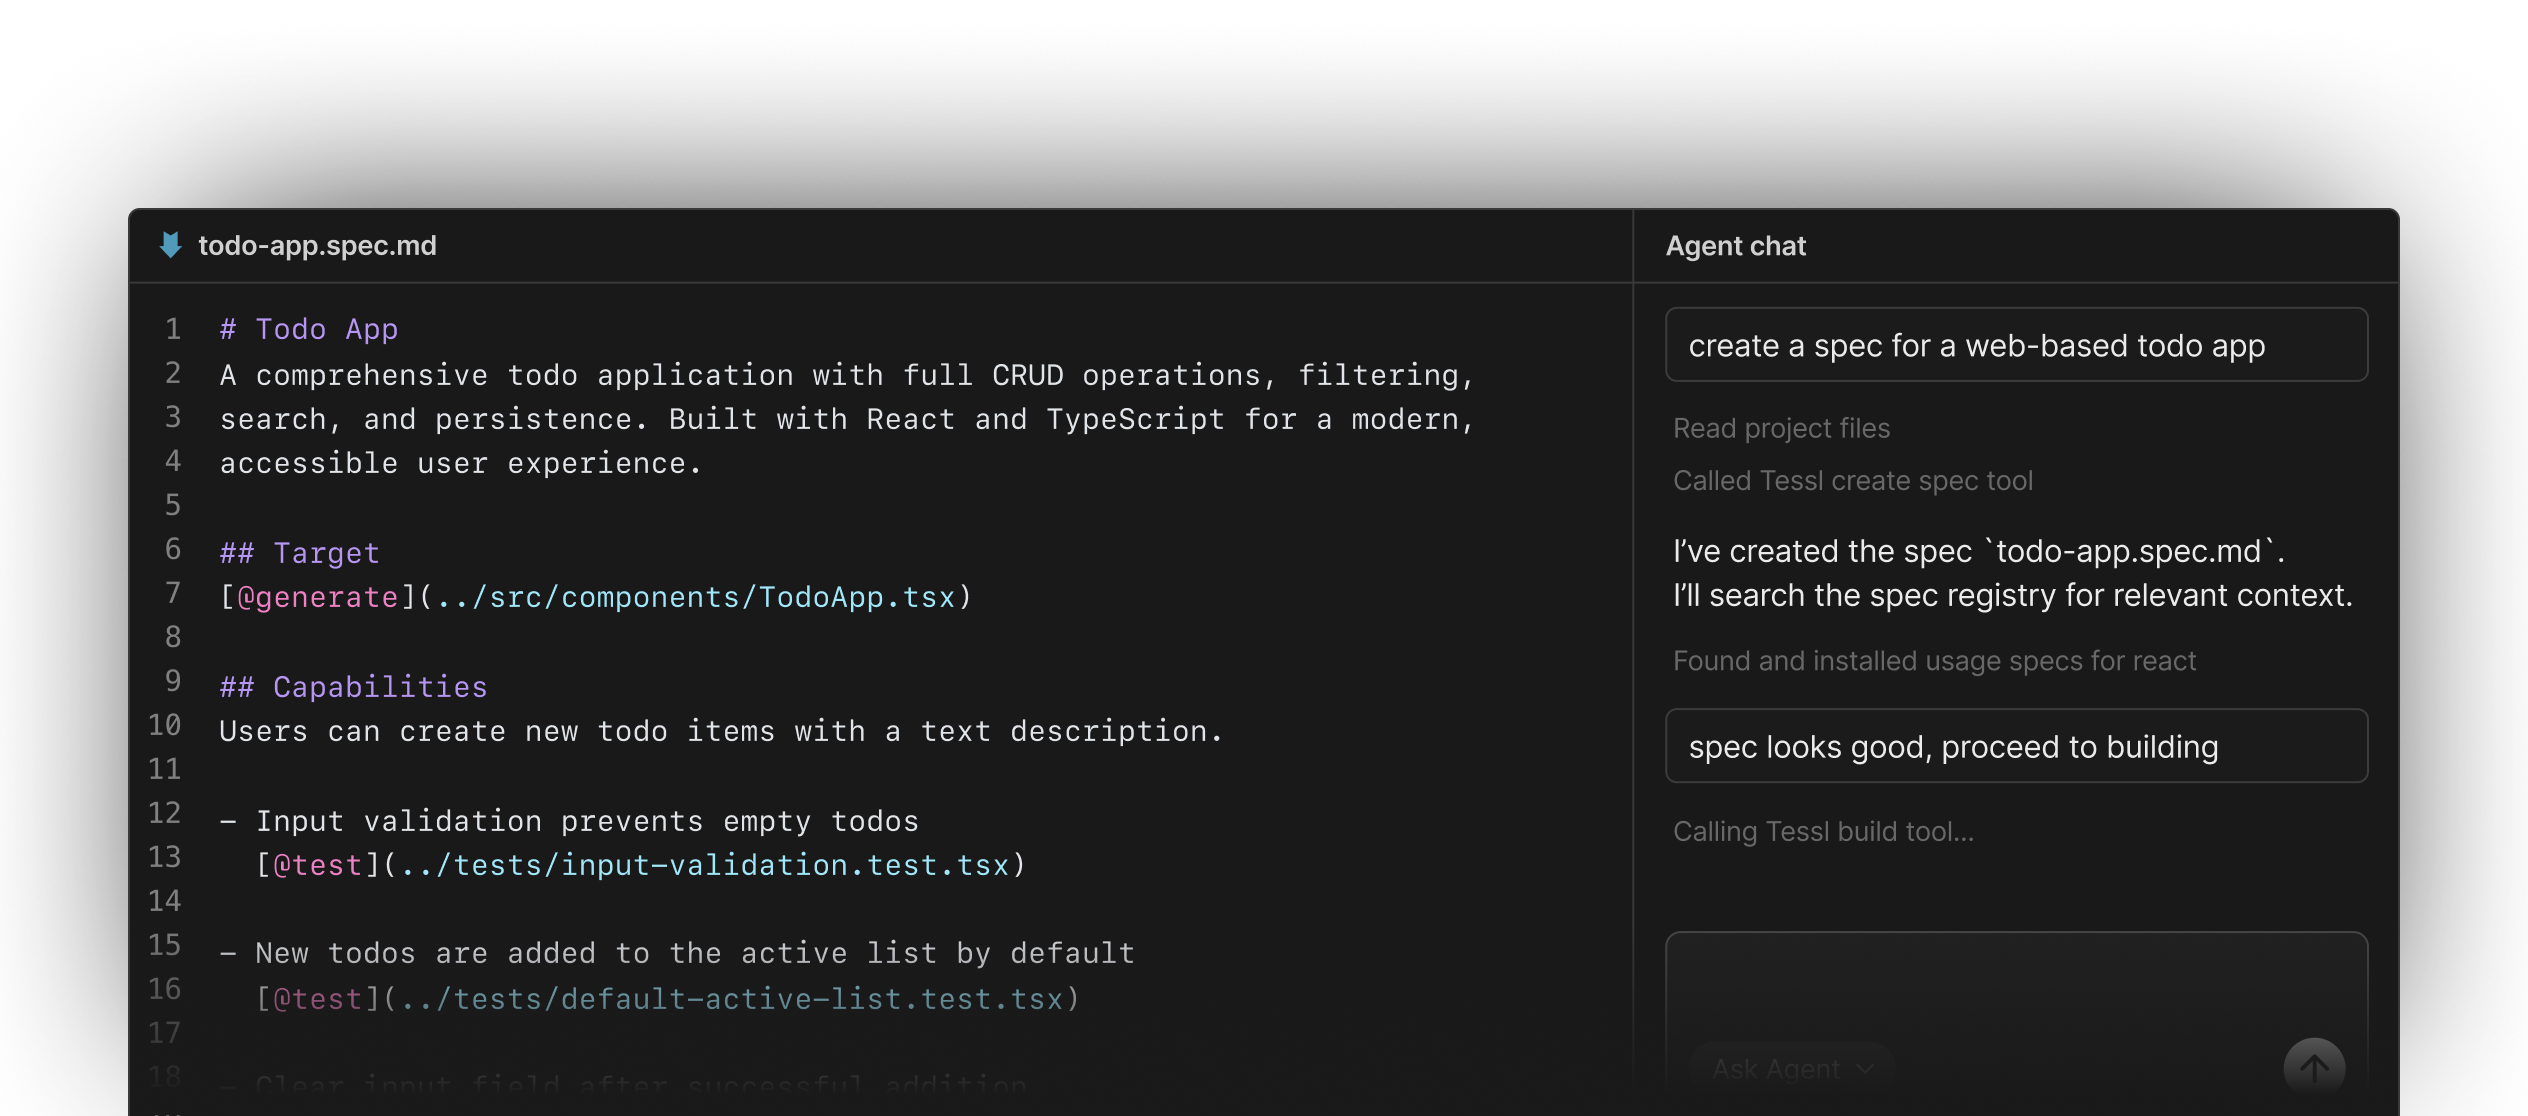
Task: Select the todo-app.spec.md file tab
Action: pyautogui.click(x=317, y=246)
